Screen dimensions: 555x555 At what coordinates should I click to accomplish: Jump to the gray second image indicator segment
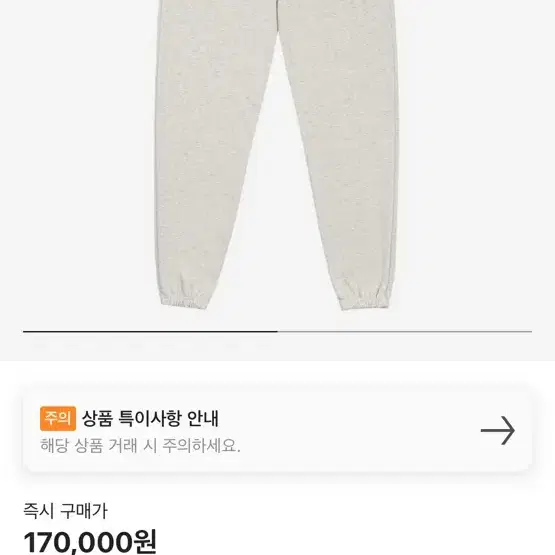(x=405, y=332)
